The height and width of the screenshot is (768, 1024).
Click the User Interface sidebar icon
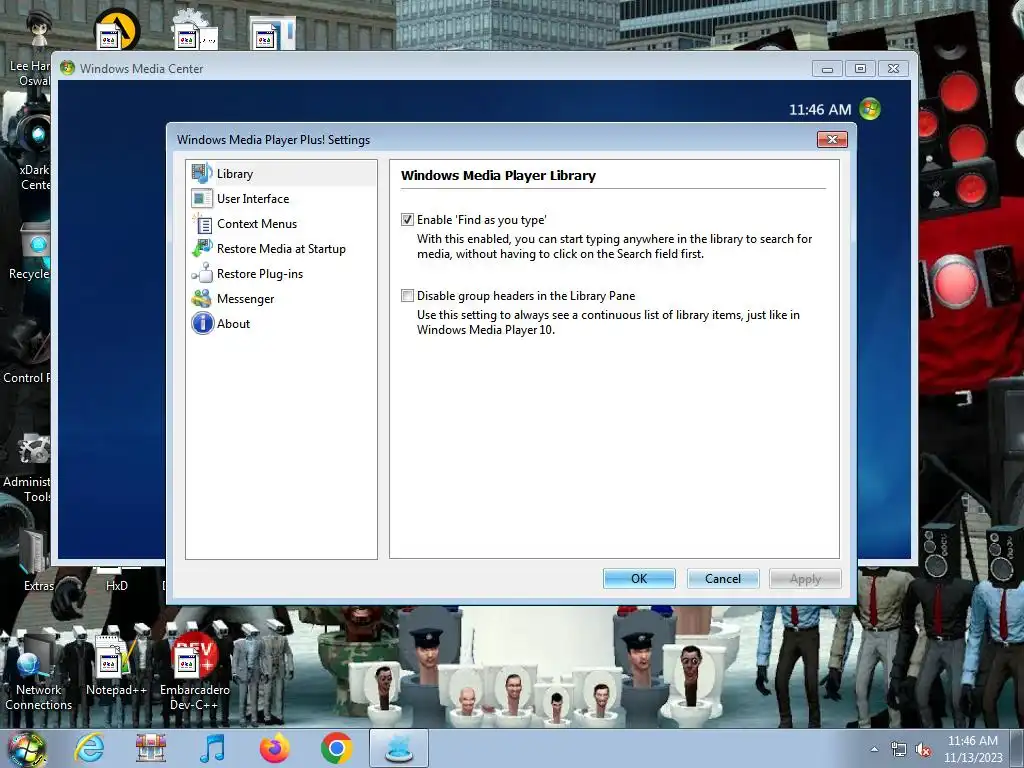click(x=202, y=199)
